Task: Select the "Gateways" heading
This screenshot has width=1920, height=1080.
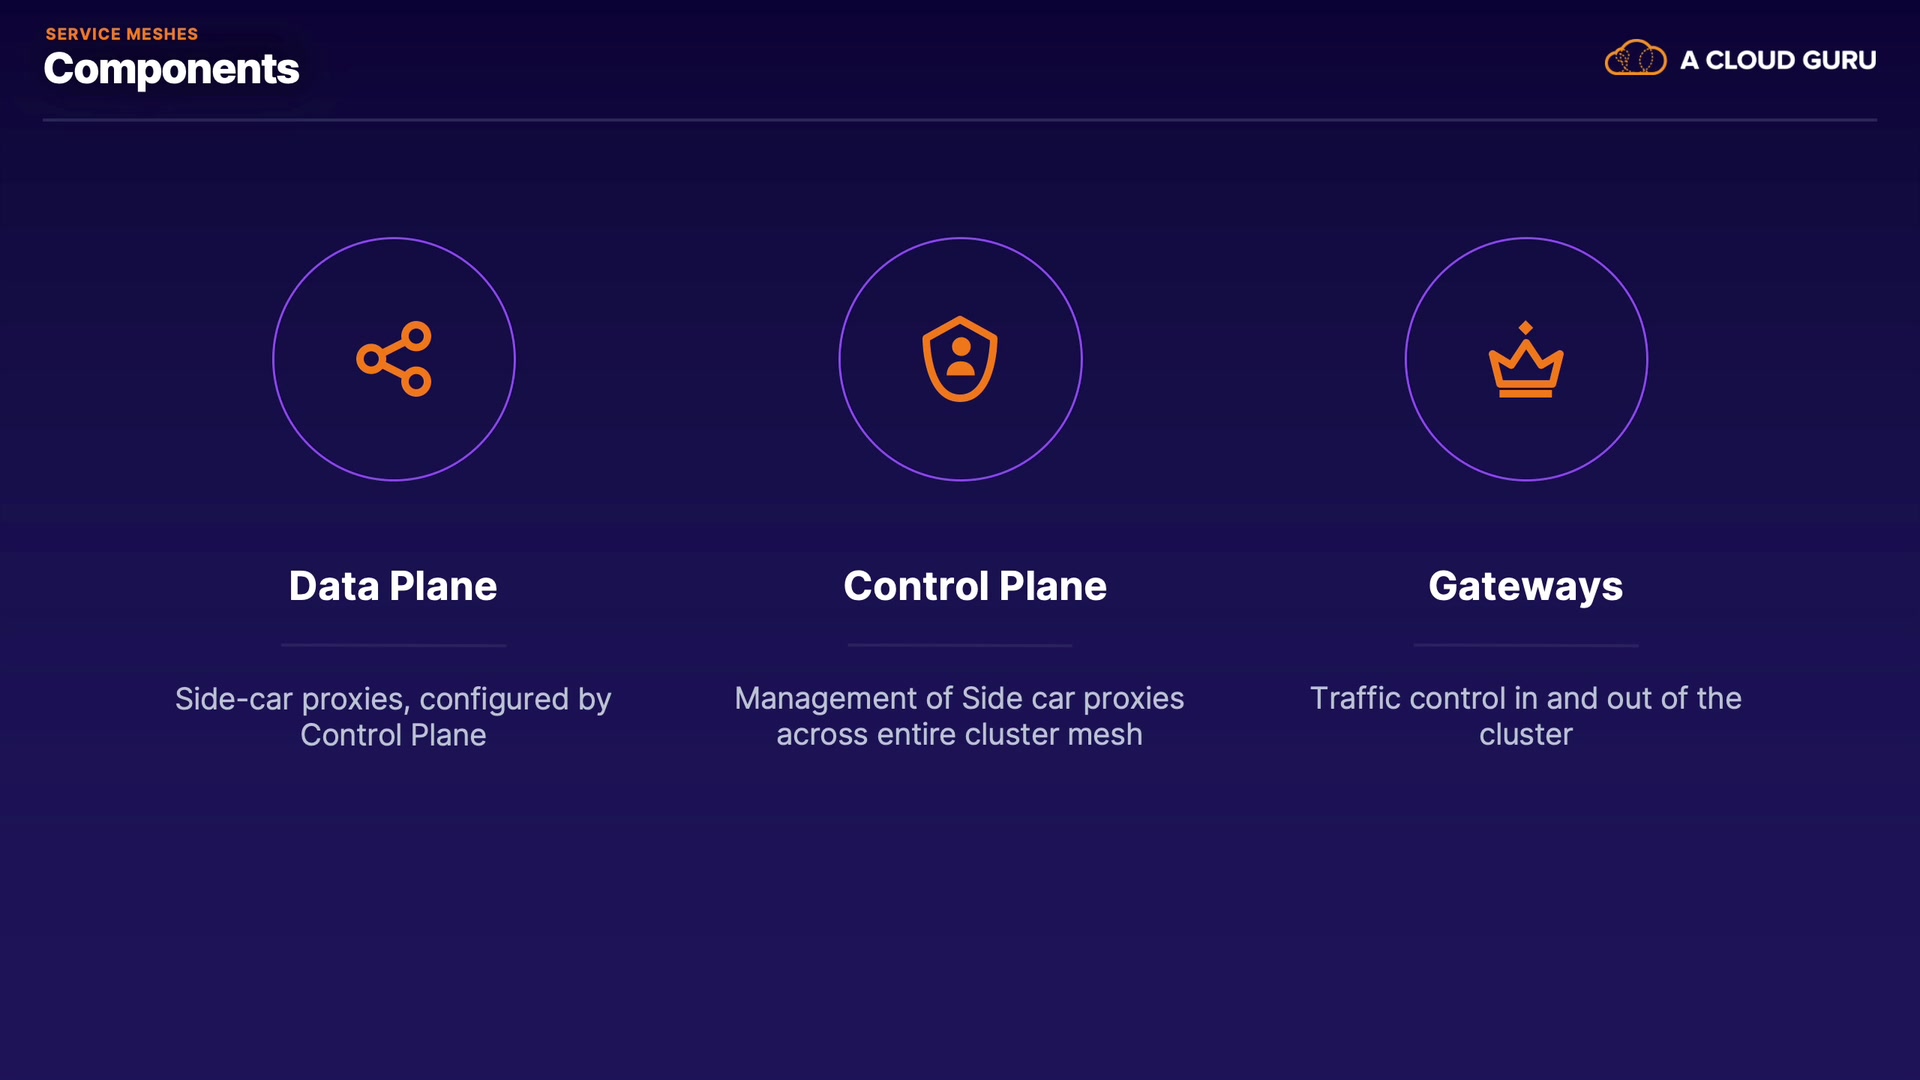Action: [1526, 586]
